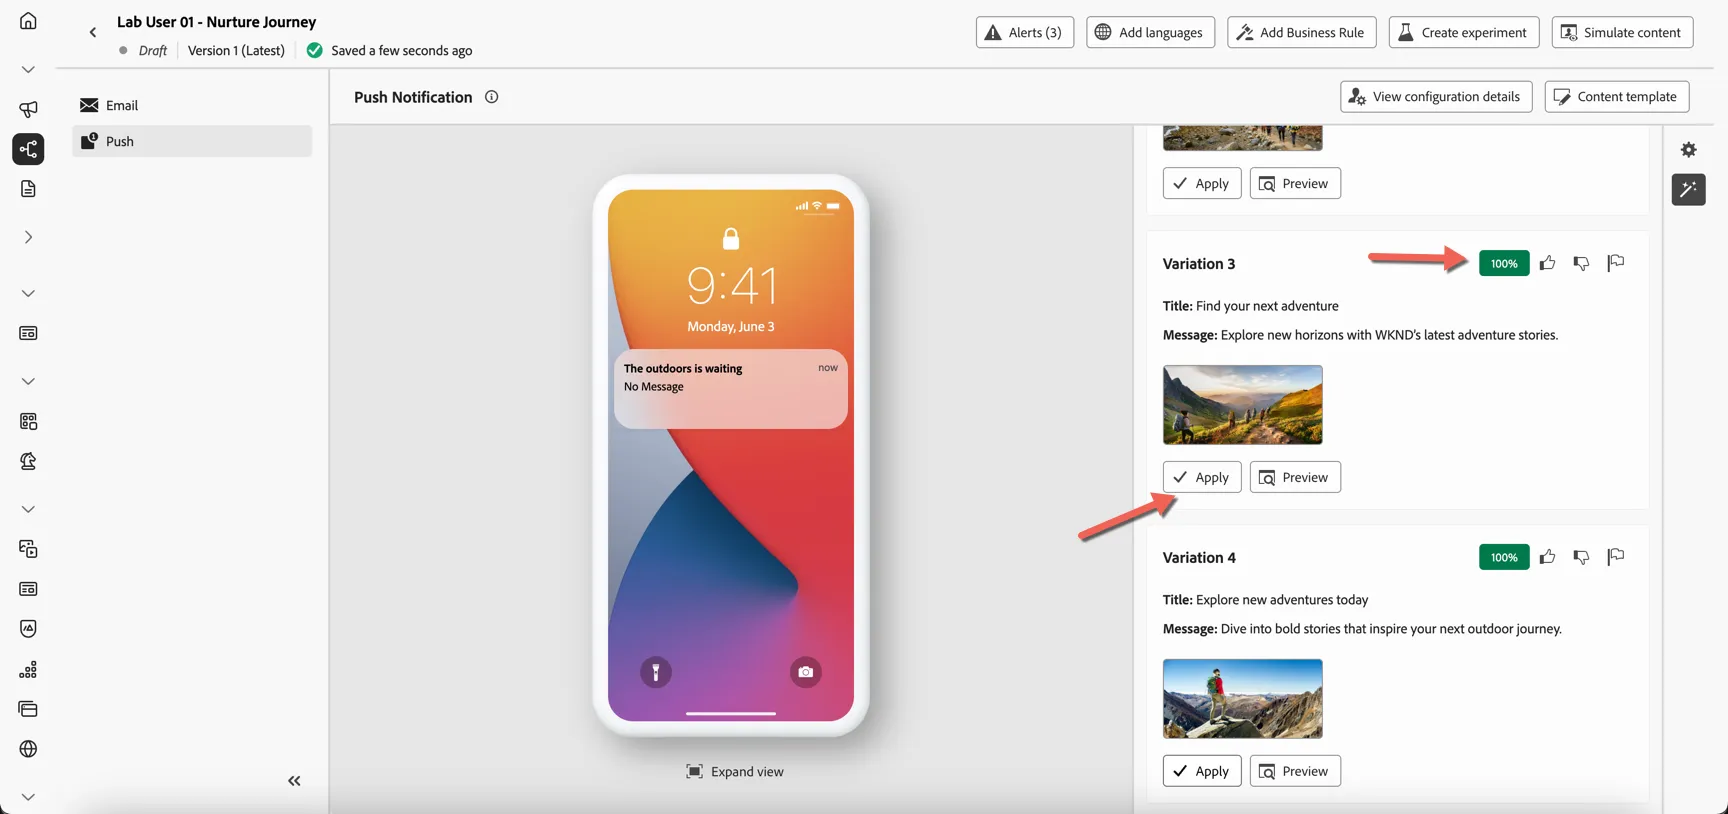Screen dimensions: 1728x814
Task: Open the document icon below journeys
Action: click(28, 189)
